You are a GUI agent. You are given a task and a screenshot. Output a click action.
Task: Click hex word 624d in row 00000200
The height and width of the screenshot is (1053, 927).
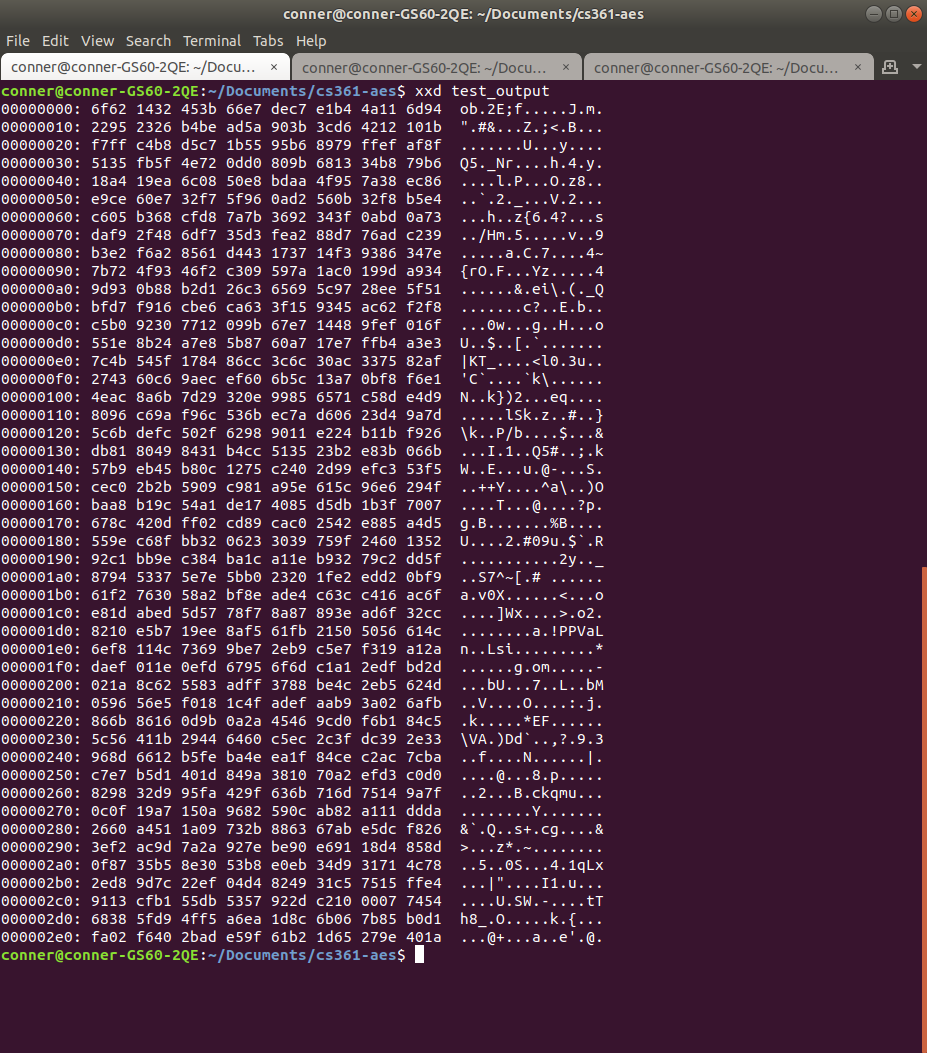[424, 686]
